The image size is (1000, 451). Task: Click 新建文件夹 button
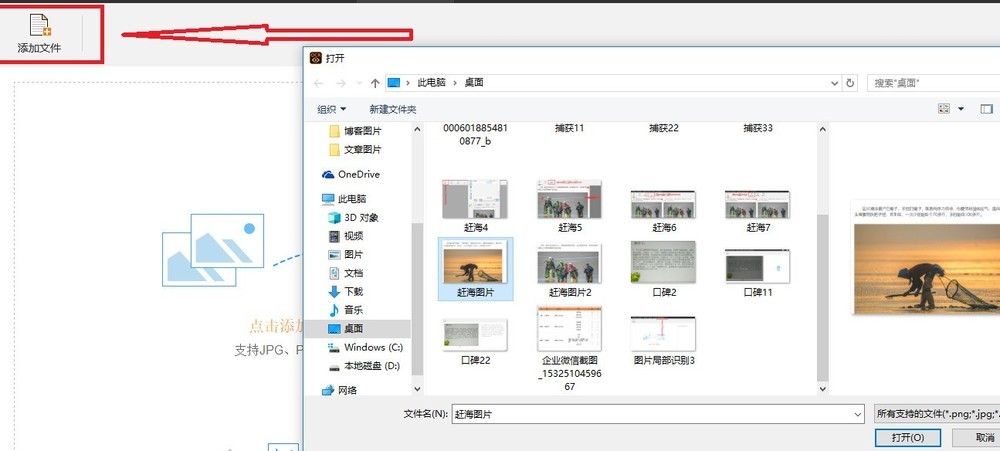coord(393,109)
